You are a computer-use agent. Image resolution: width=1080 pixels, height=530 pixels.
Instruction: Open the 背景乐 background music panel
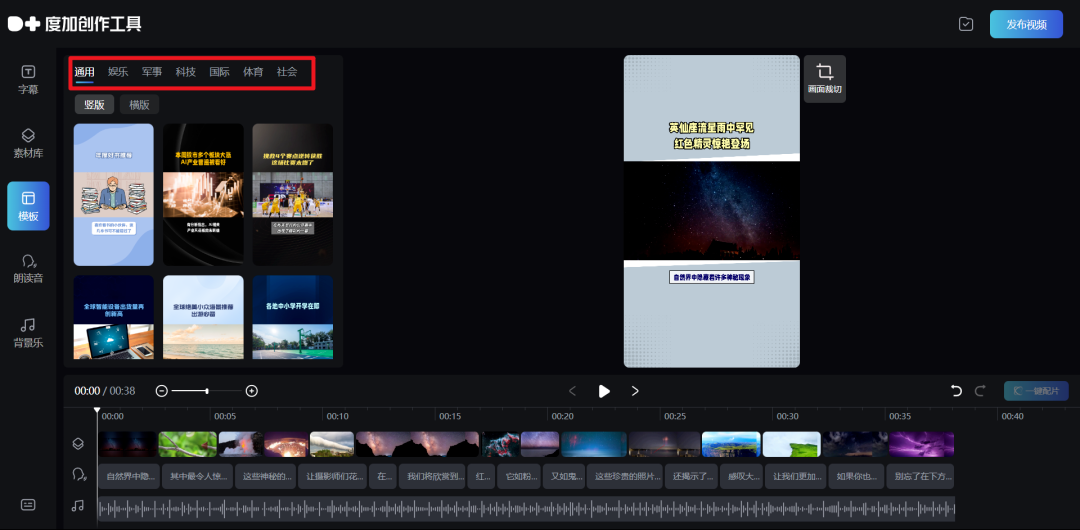click(x=28, y=332)
